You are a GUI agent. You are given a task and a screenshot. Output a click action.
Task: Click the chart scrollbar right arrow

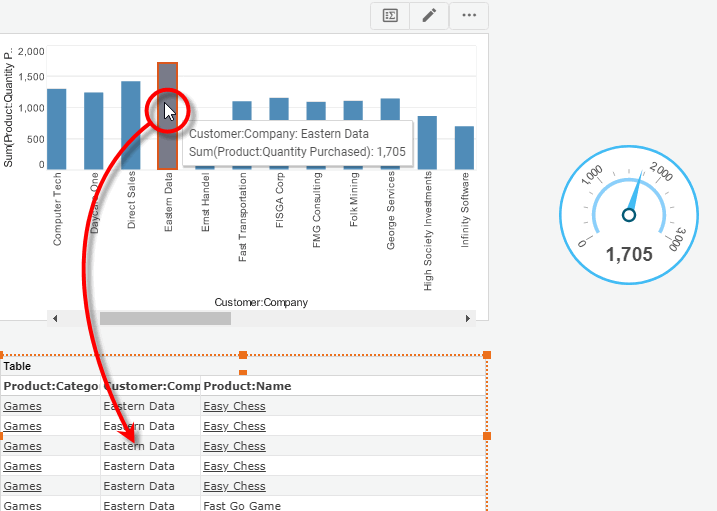tap(468, 318)
